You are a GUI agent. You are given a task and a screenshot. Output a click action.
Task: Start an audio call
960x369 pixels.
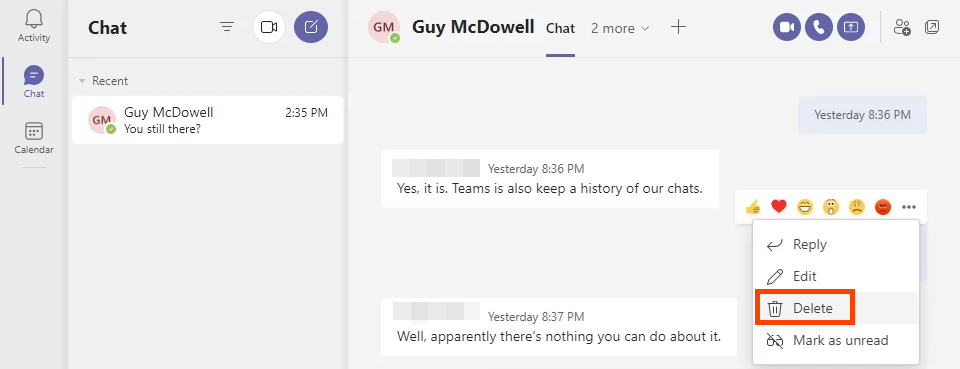(819, 28)
